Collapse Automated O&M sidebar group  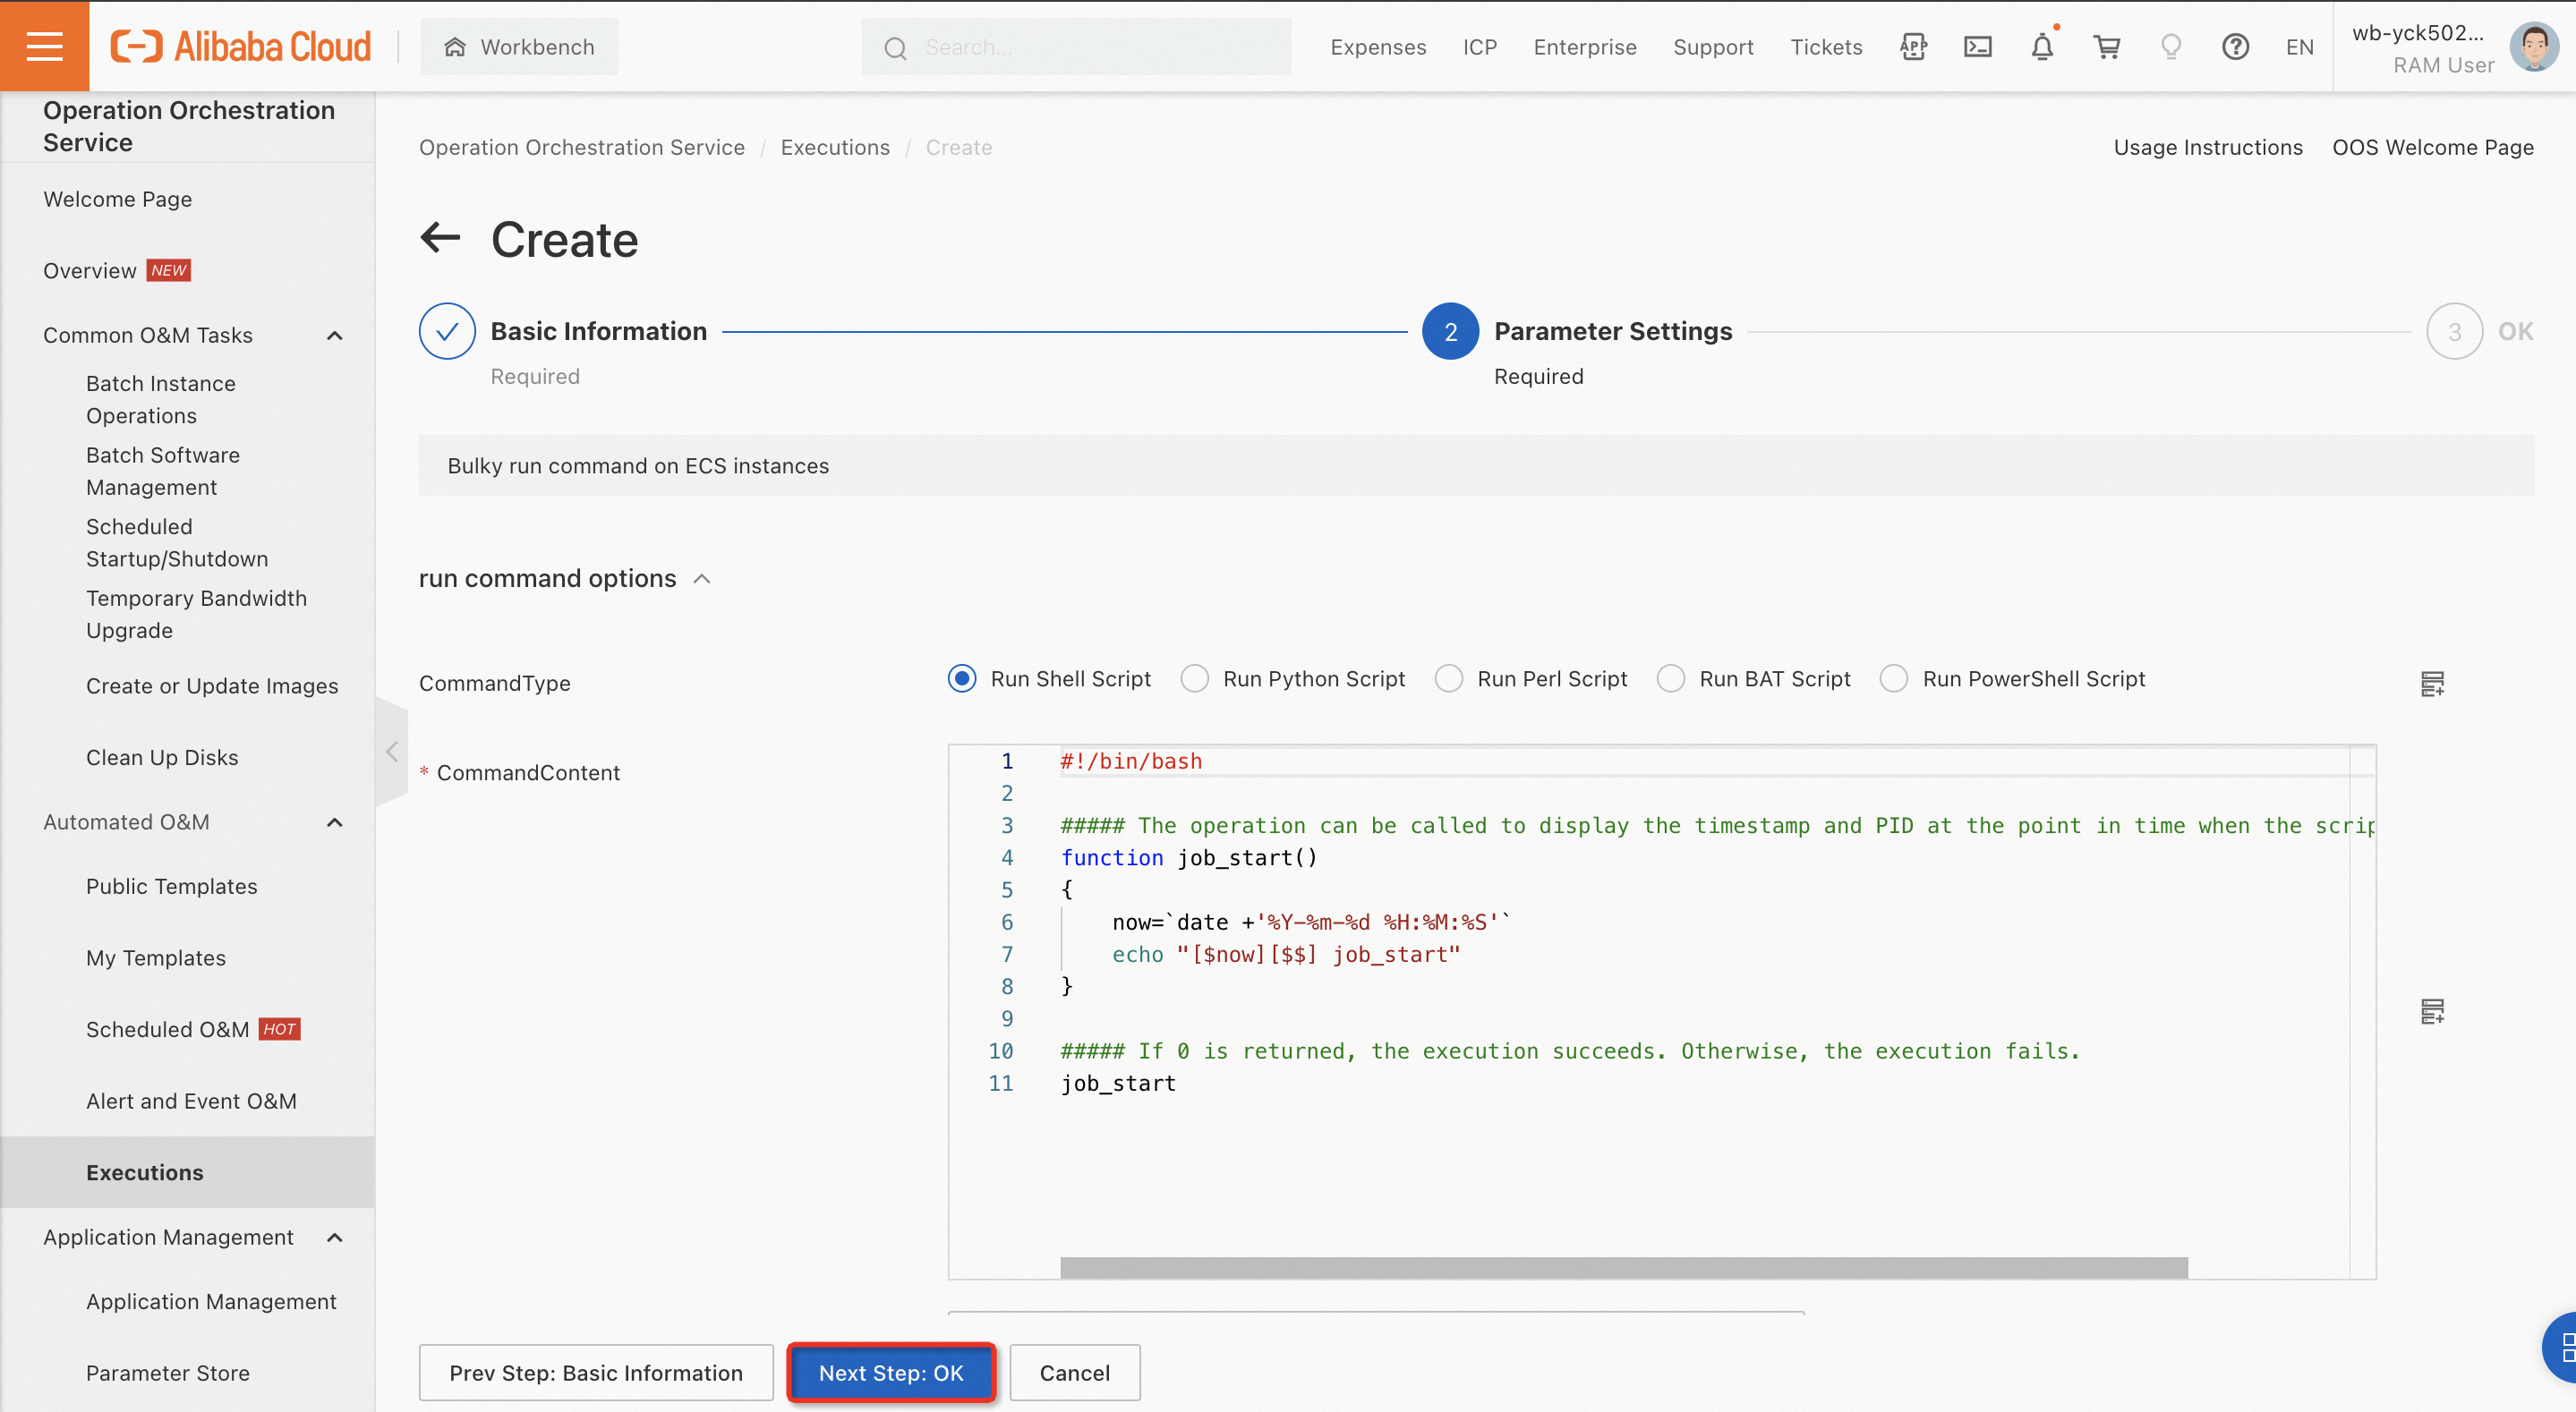335,822
